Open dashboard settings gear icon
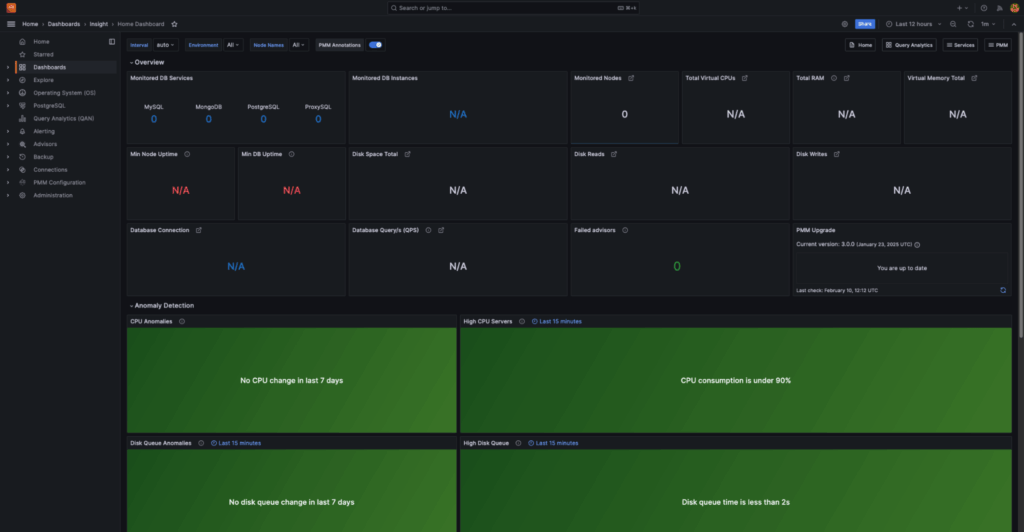 pyautogui.click(x=844, y=24)
